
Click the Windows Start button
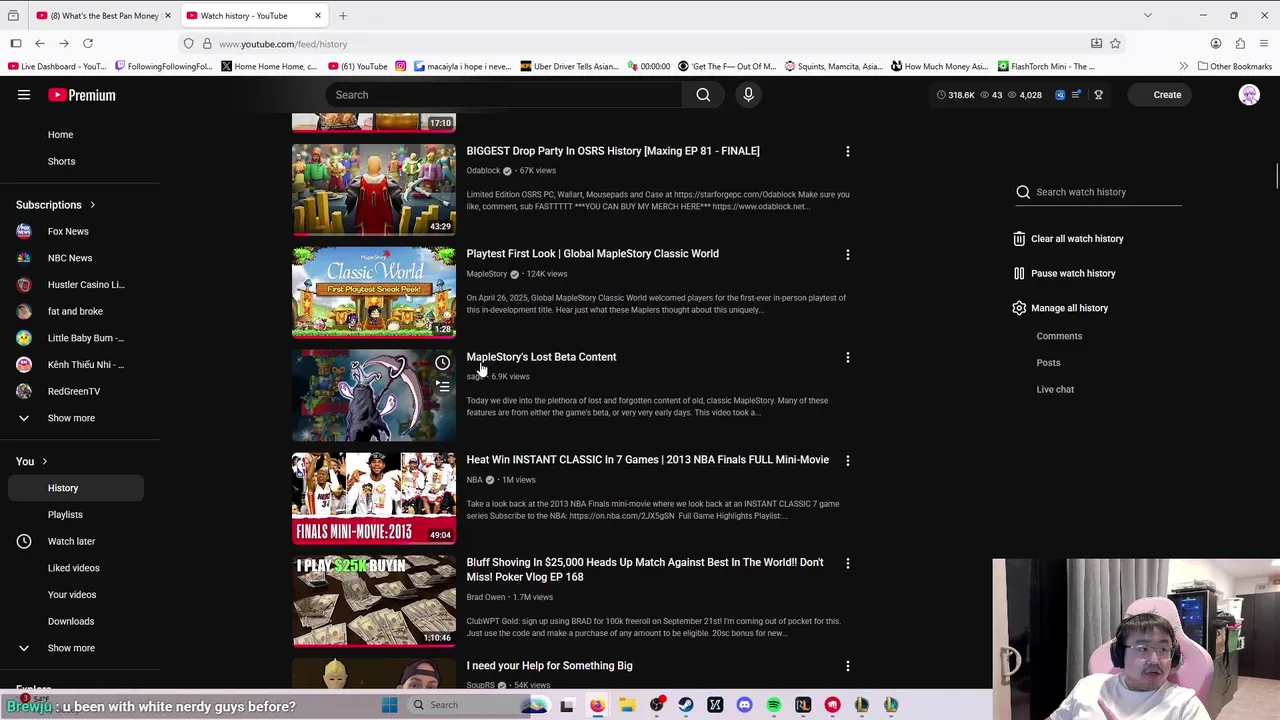pyautogui.click(x=389, y=705)
